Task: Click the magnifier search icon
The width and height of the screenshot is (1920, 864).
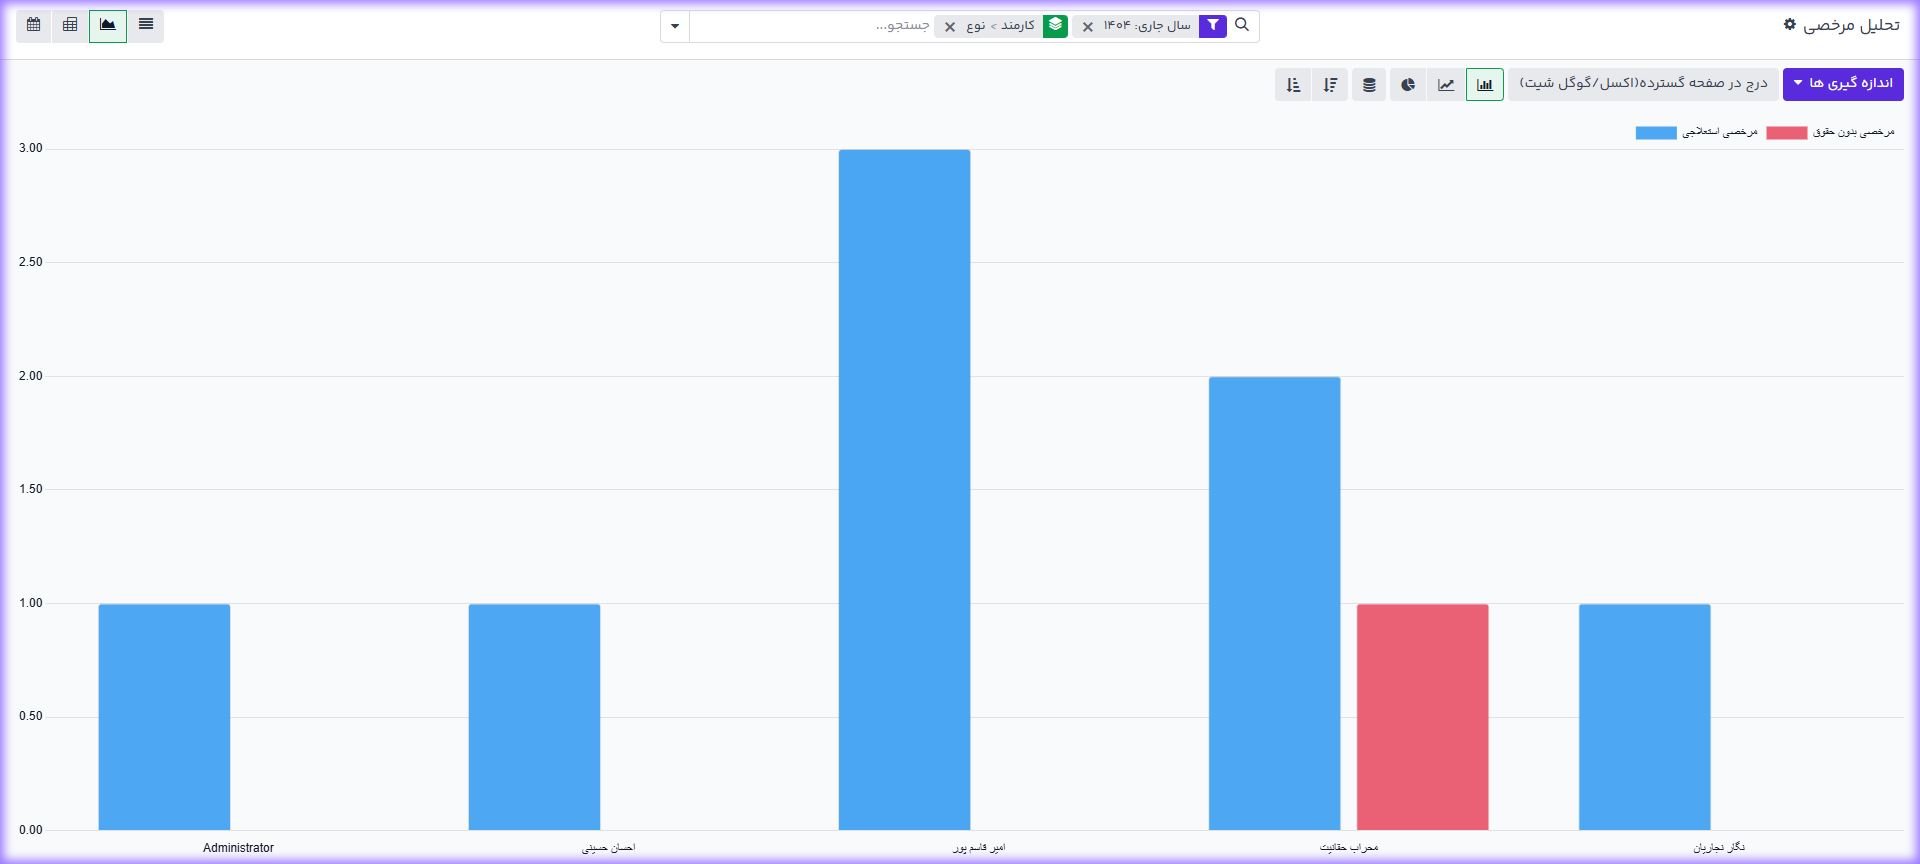Action: click(1242, 25)
